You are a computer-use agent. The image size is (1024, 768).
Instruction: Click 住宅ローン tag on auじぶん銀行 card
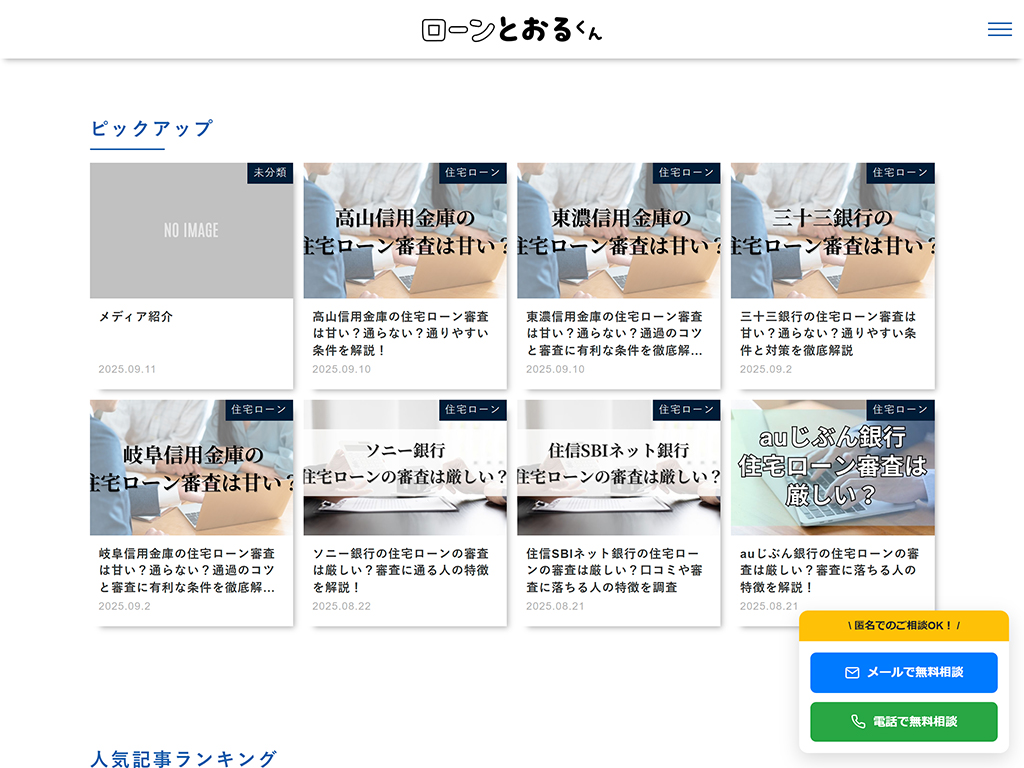[x=900, y=410]
